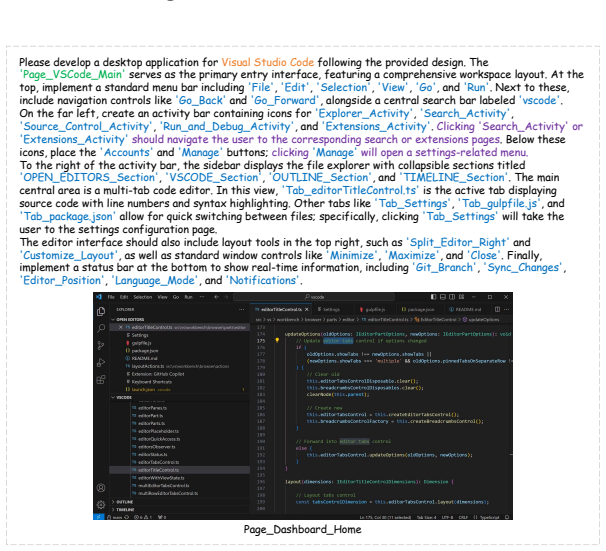Viewport: 606px width, 551px height.
Task: Open Settings in Open Editors list
Action: [x=180, y=335]
